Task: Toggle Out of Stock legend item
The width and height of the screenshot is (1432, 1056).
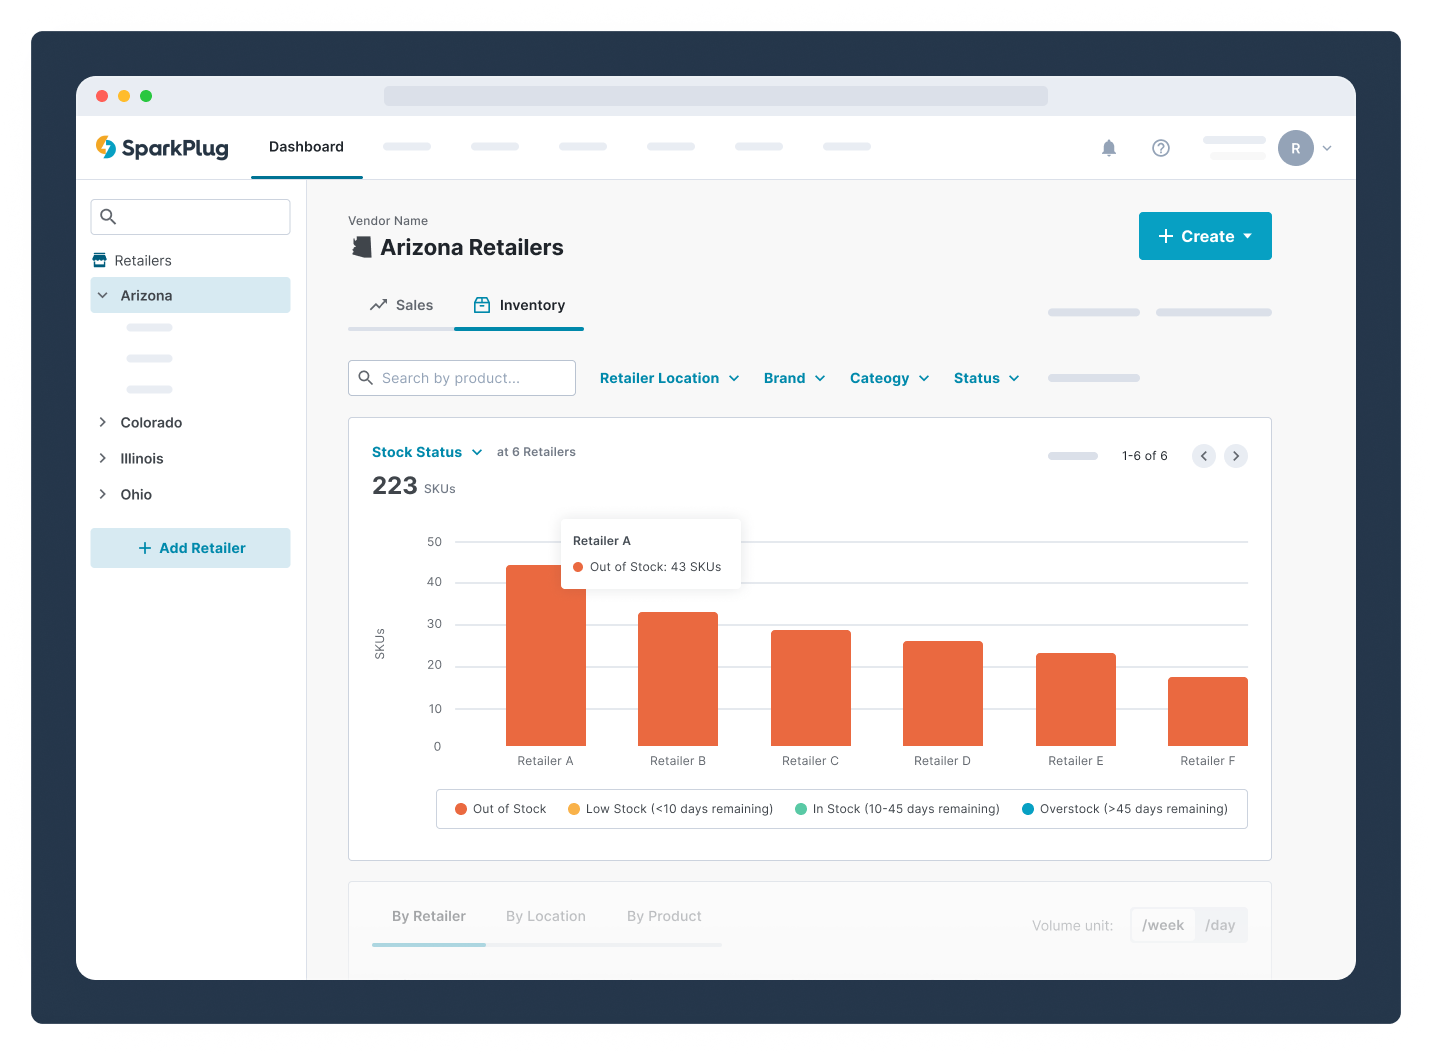Action: pyautogui.click(x=501, y=809)
